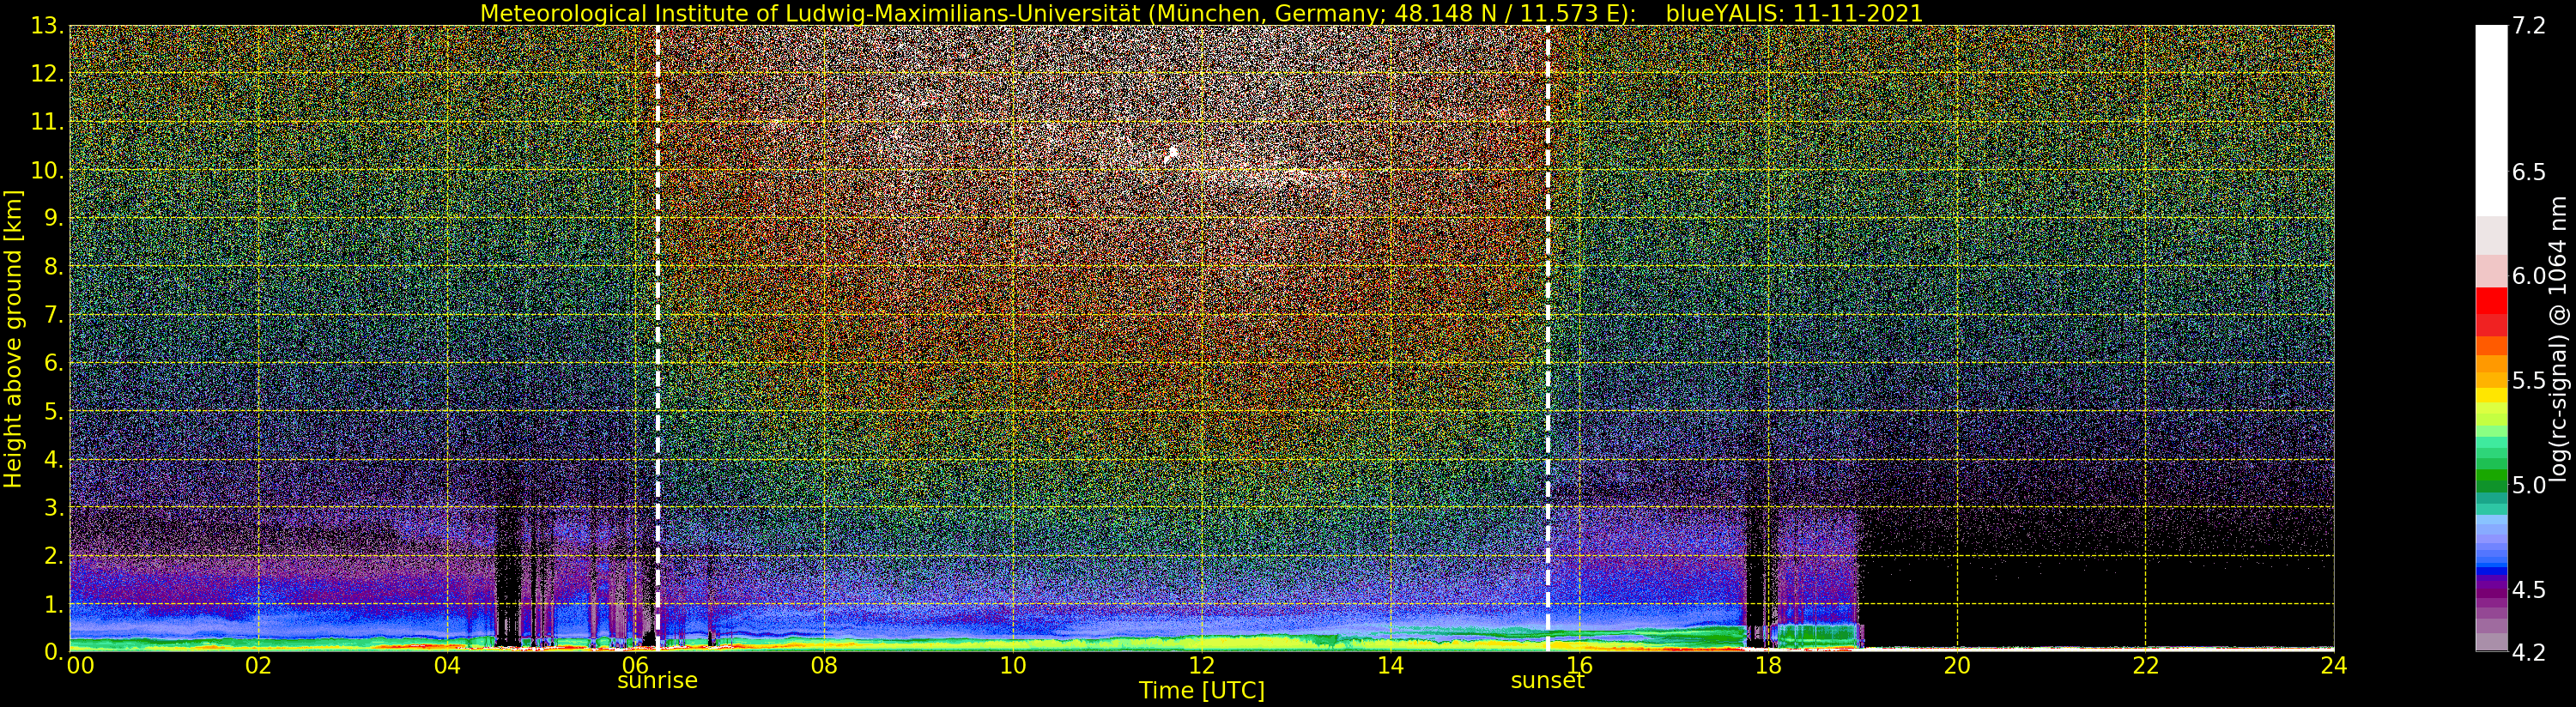Click the "log(rc-signal) @ 1064 nm" colorbar label
2576x707 pixels.
pos(2559,338)
